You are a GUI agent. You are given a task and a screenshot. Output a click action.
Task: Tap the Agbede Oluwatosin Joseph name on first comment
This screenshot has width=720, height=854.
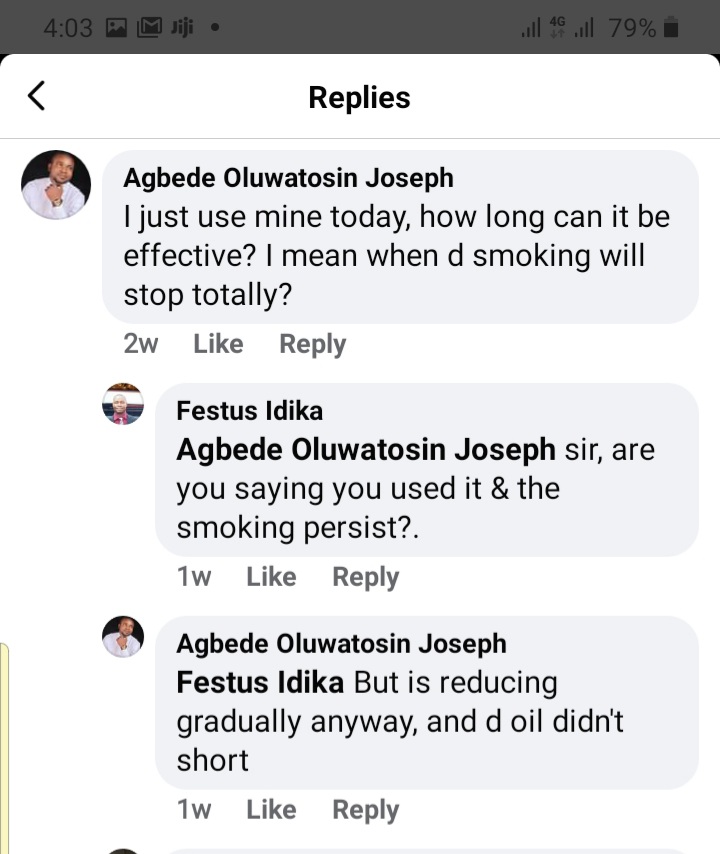[x=288, y=178]
